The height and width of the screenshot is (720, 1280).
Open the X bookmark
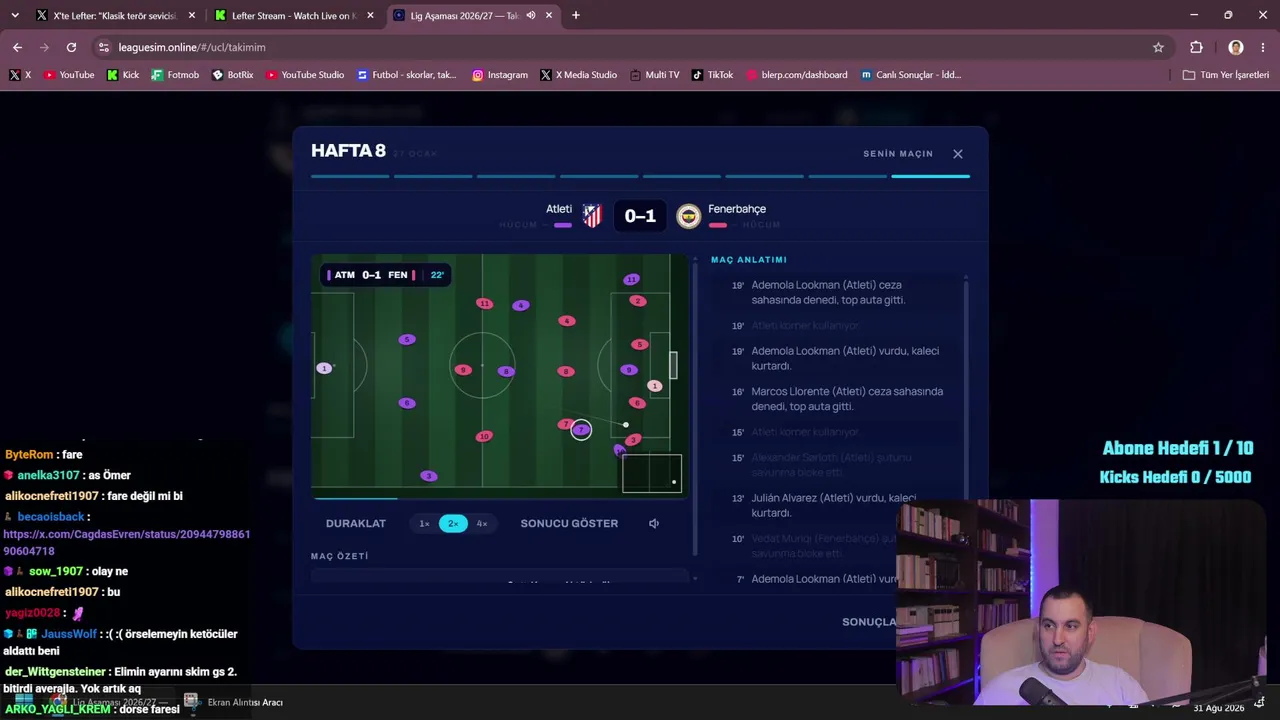(x=20, y=75)
